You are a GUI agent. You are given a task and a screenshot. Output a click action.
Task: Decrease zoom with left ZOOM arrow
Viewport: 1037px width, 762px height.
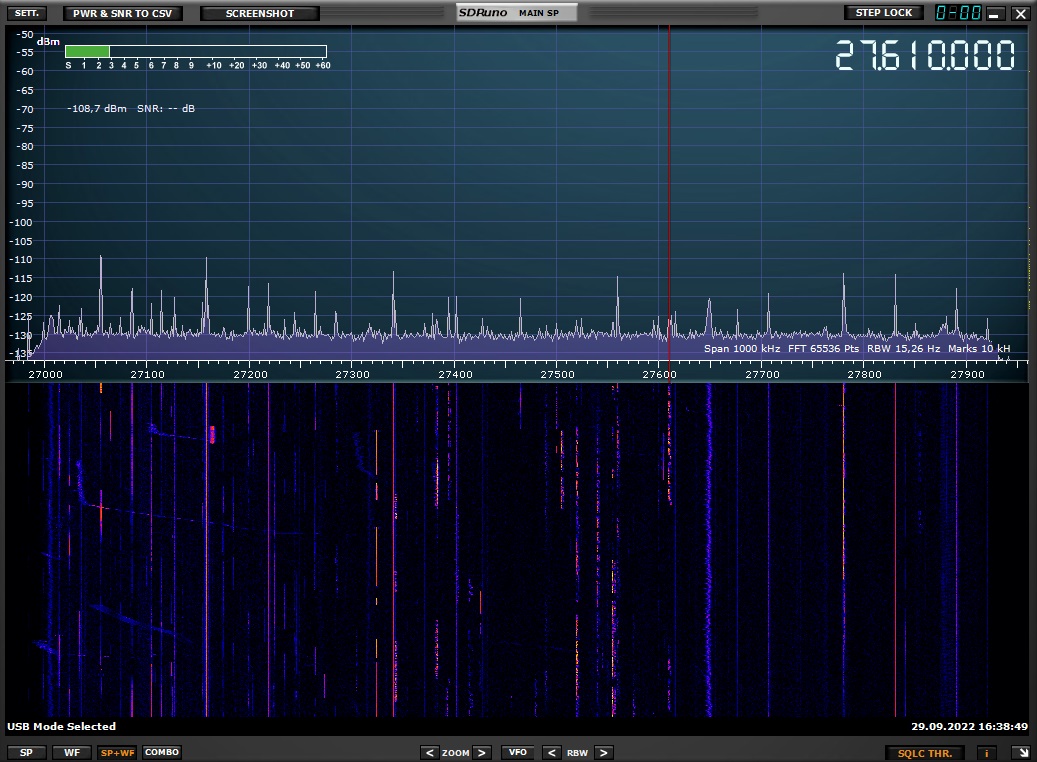pyautogui.click(x=429, y=753)
